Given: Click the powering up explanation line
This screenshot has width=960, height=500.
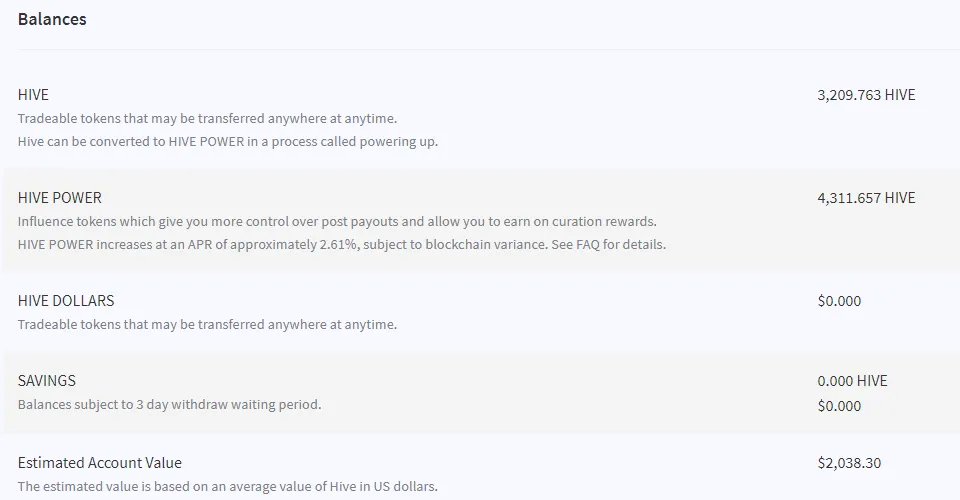Looking at the screenshot, I should click(x=228, y=141).
